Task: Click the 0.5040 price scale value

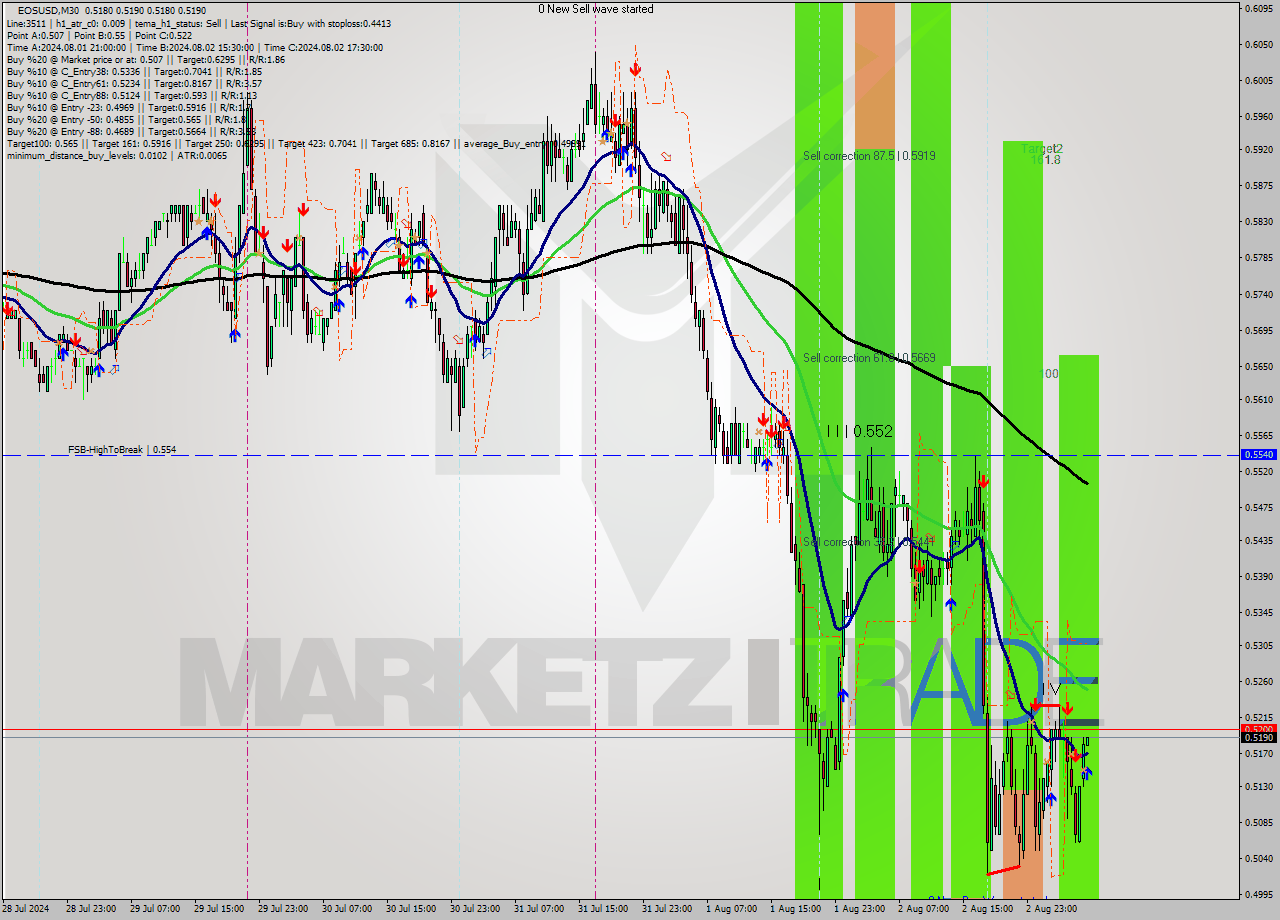Action: [x=1258, y=859]
